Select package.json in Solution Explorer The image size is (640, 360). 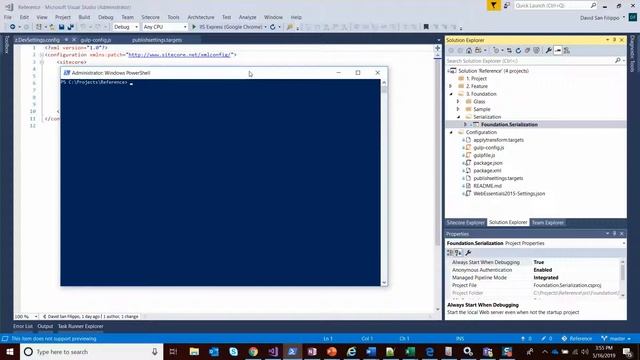pyautogui.click(x=488, y=163)
